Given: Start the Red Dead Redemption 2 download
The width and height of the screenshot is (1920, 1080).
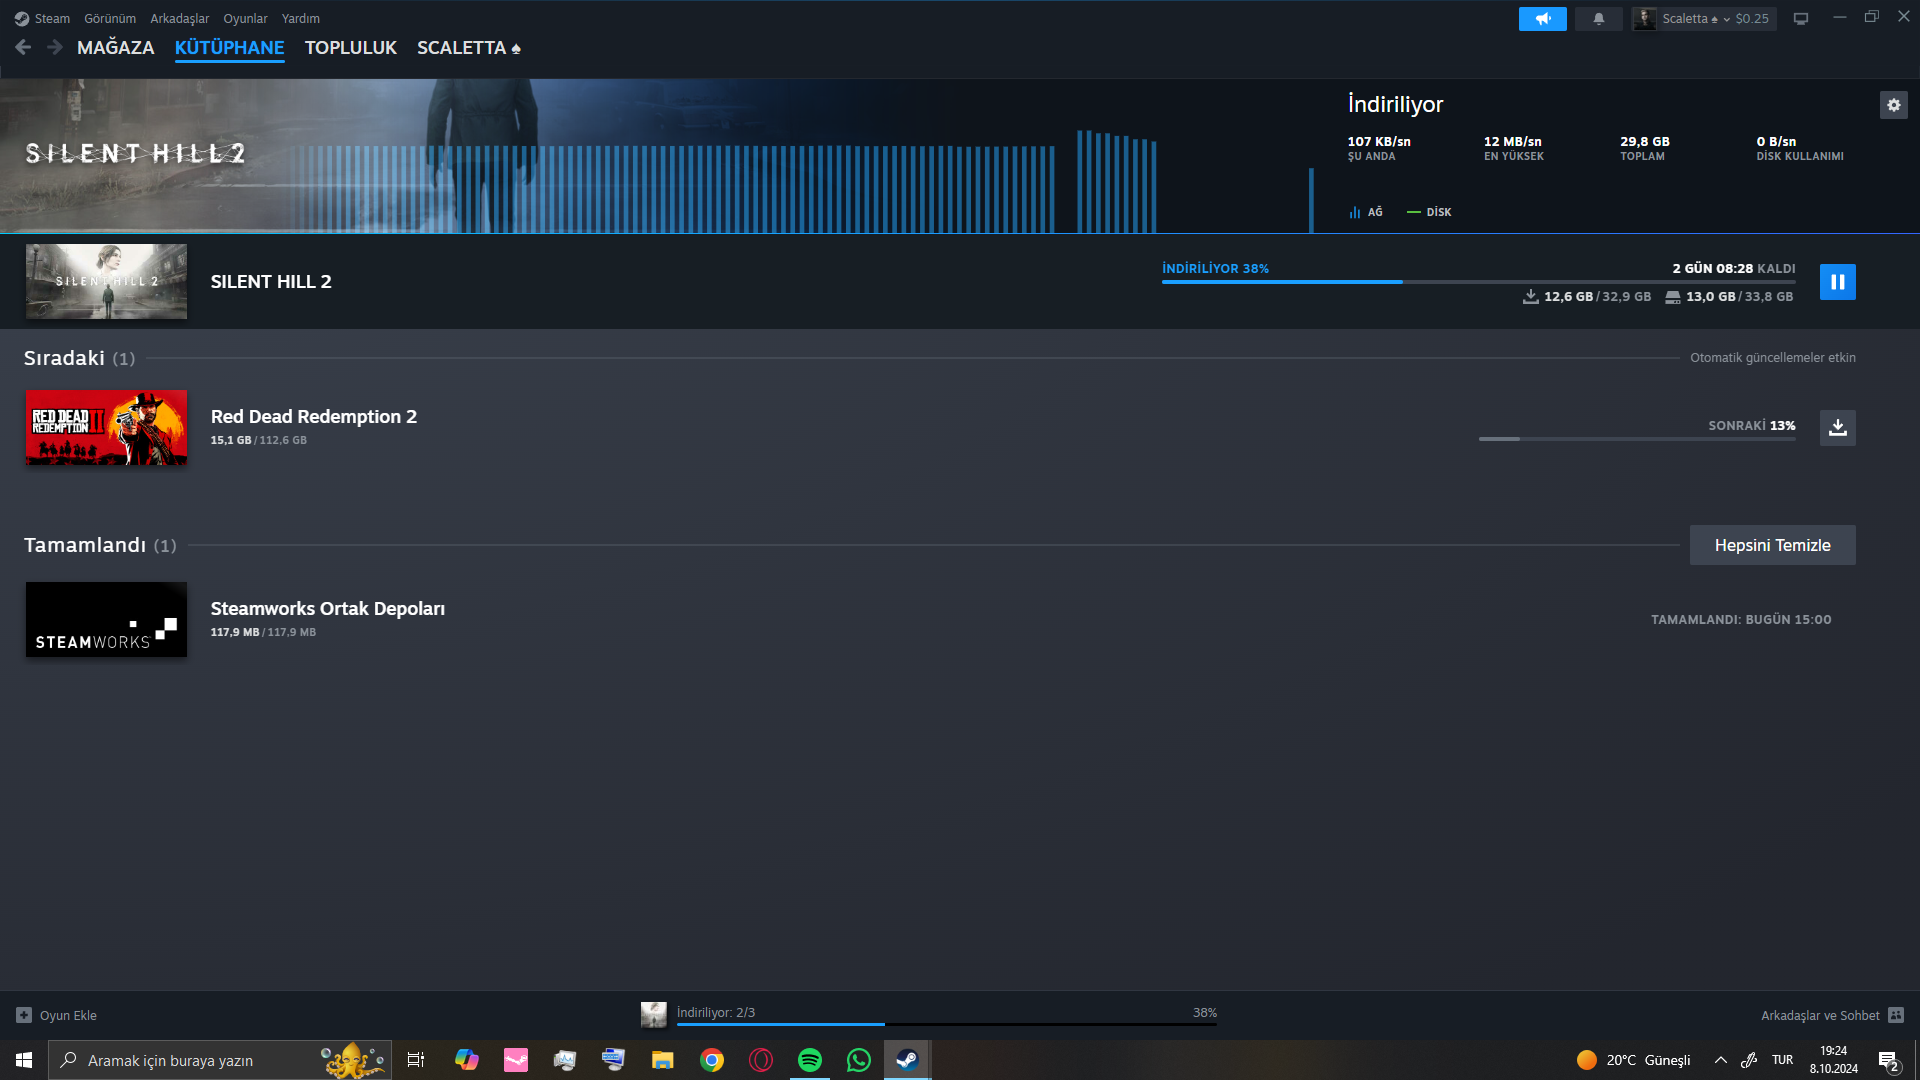Looking at the screenshot, I should [x=1837, y=428].
